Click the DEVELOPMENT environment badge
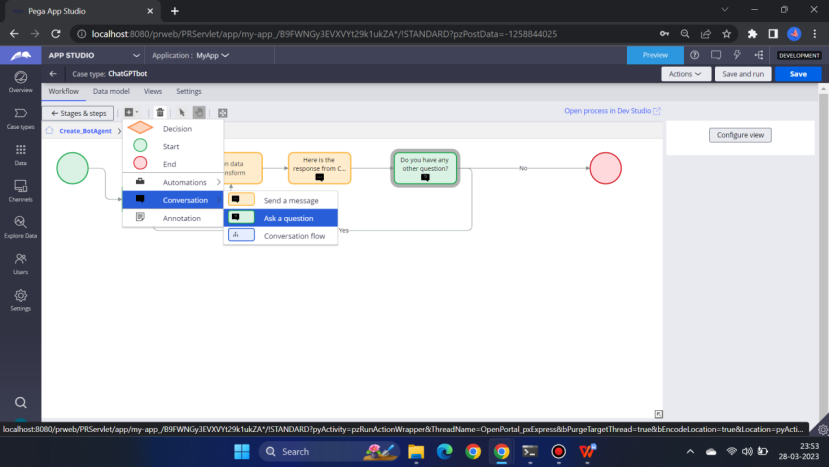 click(799, 55)
